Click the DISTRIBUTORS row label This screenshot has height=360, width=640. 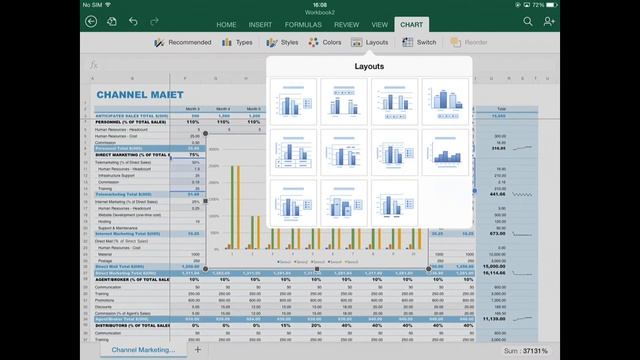point(132,326)
